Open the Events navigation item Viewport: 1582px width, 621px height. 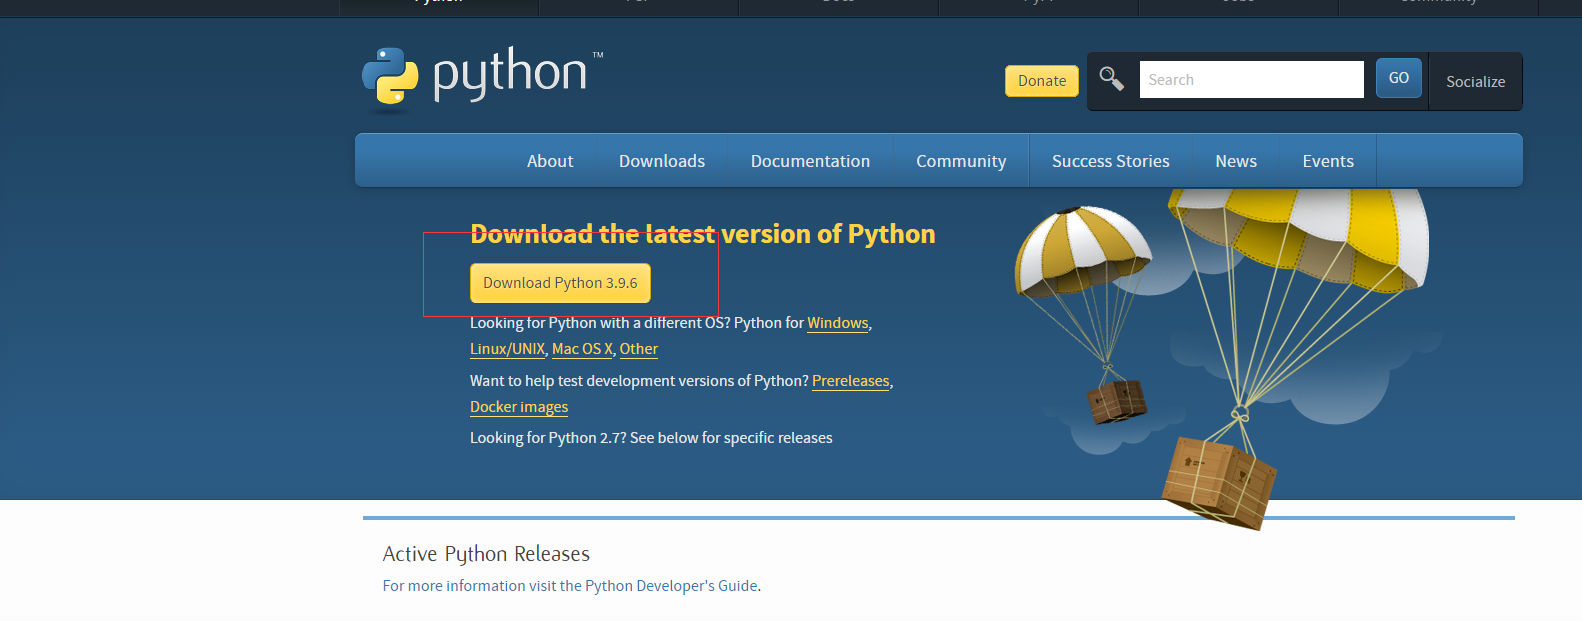pos(1328,161)
